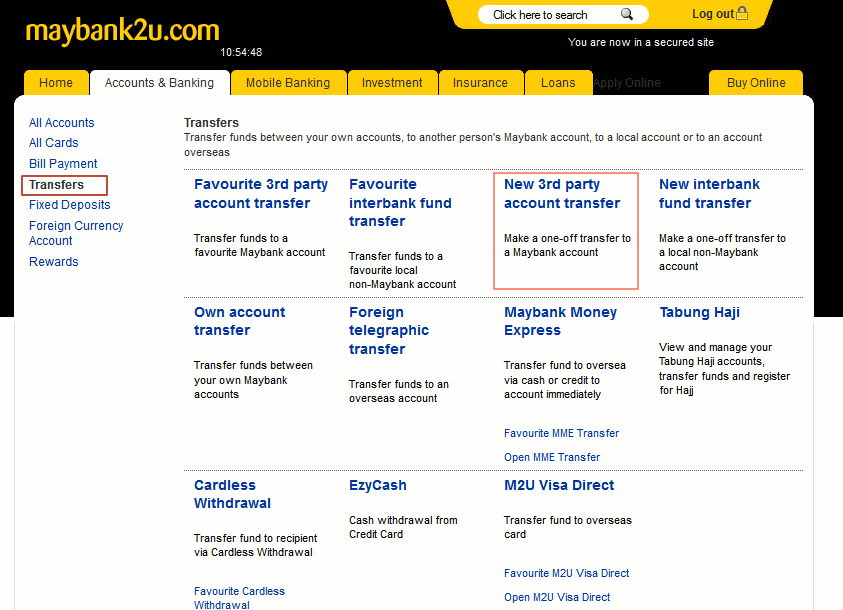Choose New 3rd party account transfer
Image resolution: width=843 pixels, height=610 pixels.
[x=562, y=193]
